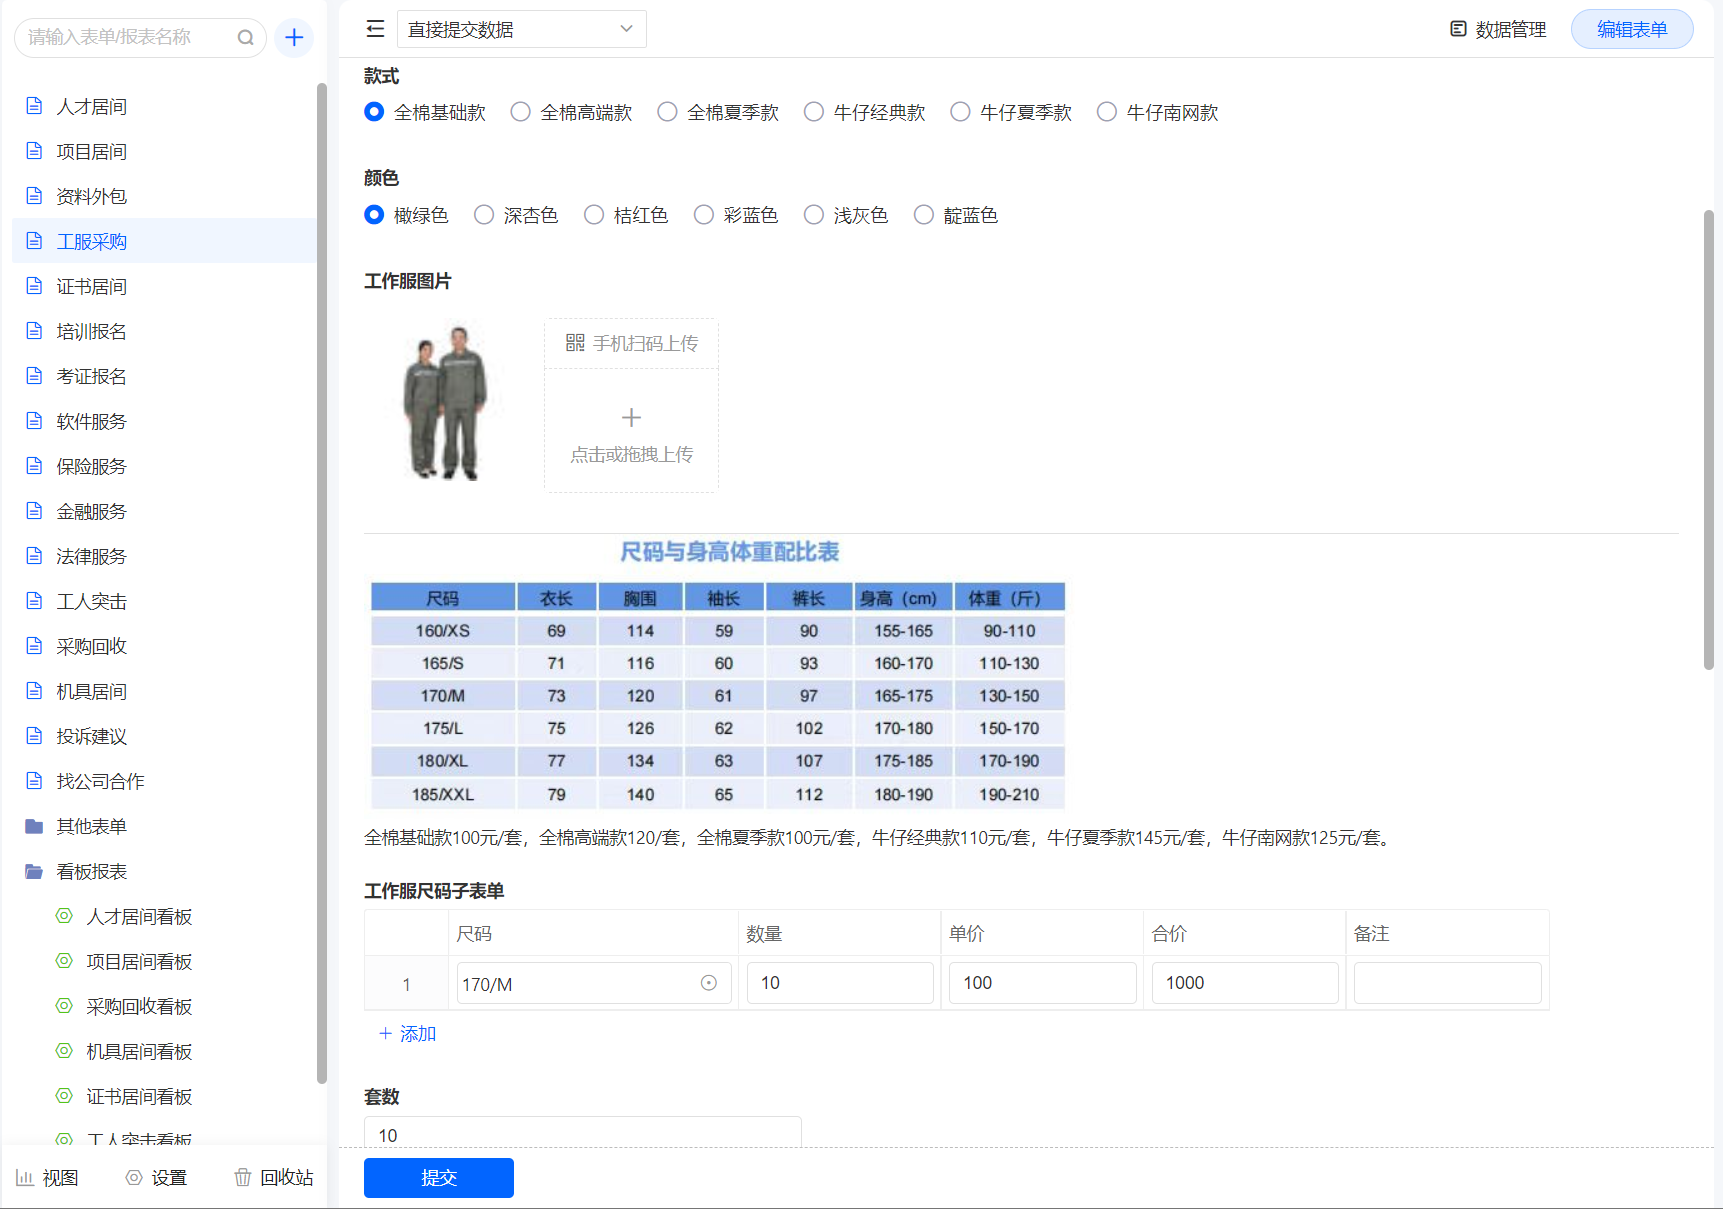Click the 提交 submit button

(438, 1177)
